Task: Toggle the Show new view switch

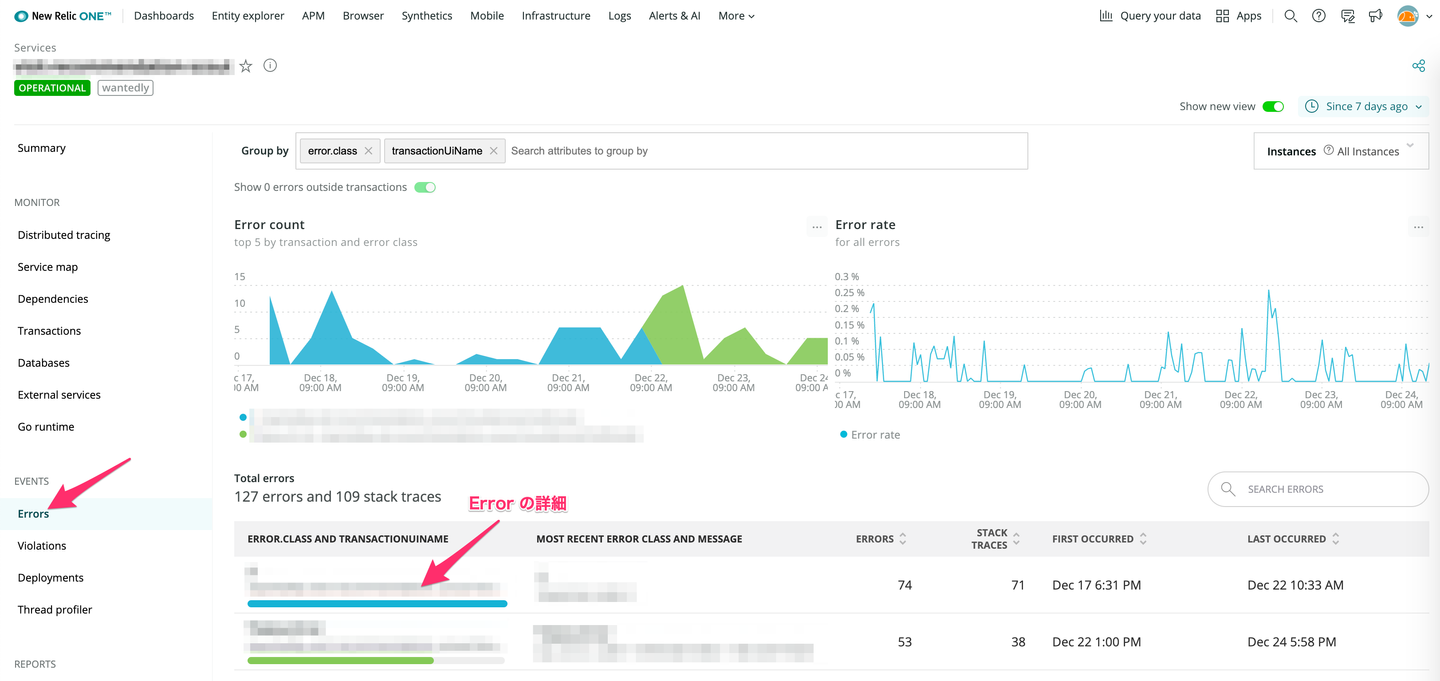Action: tap(1273, 107)
